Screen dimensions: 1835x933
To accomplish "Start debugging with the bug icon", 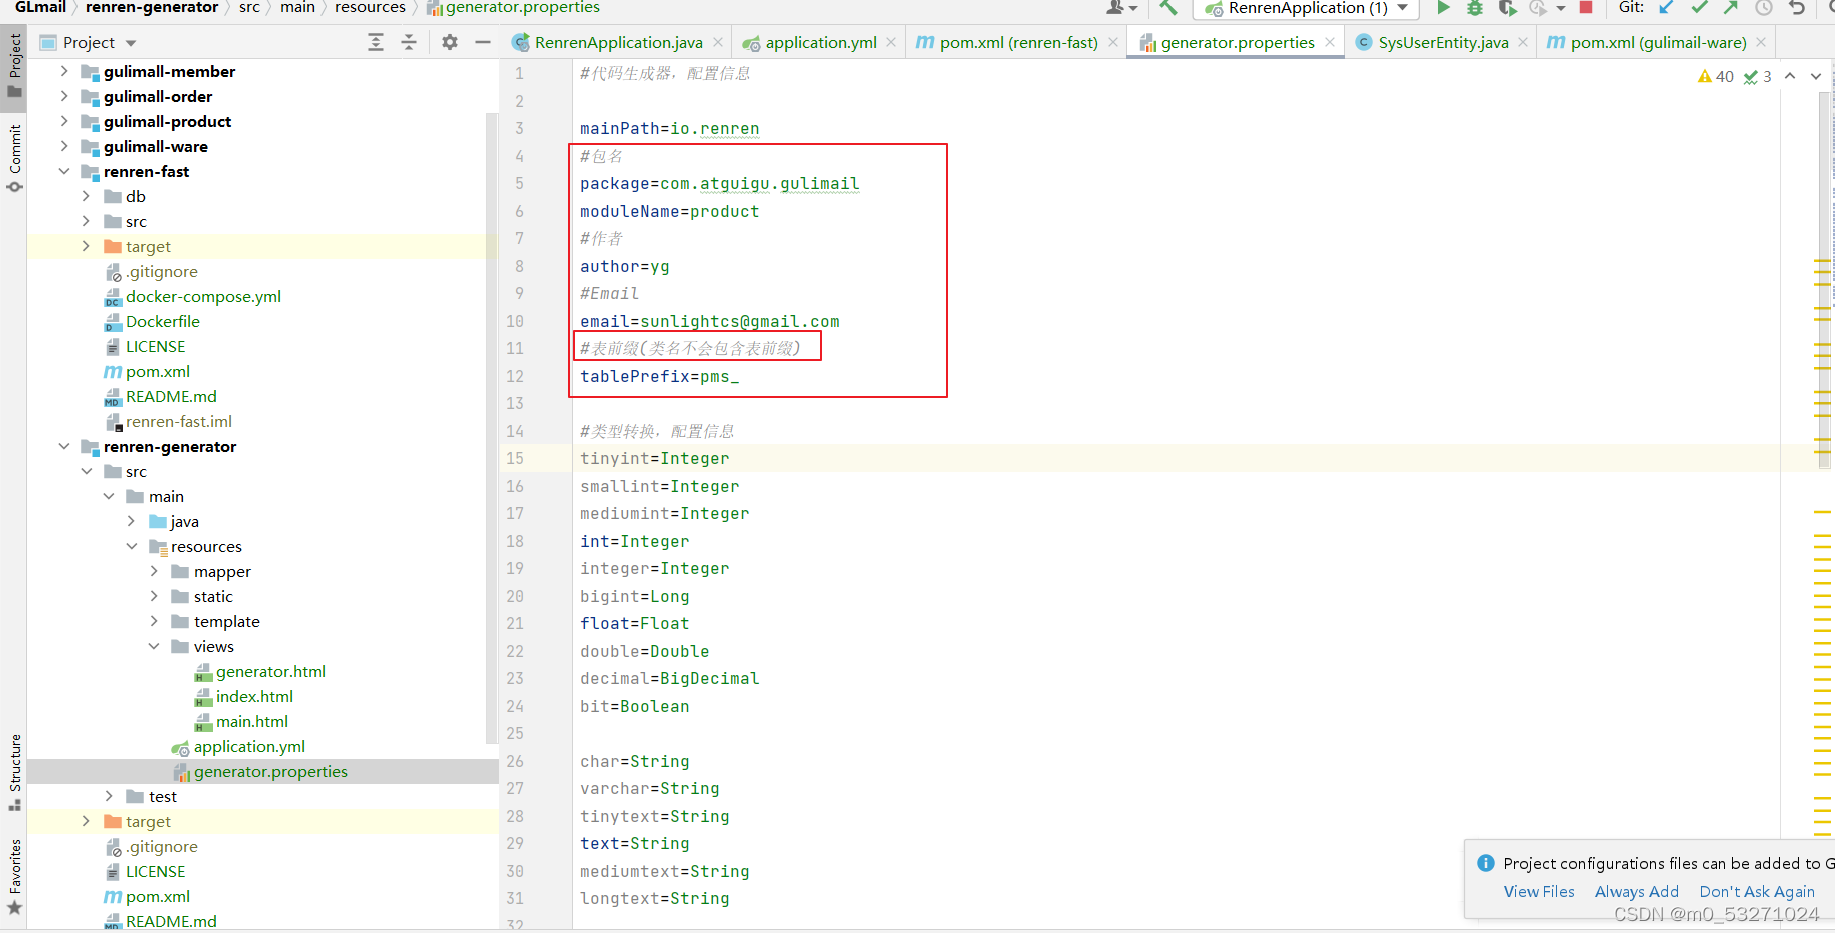I will click(x=1475, y=8).
